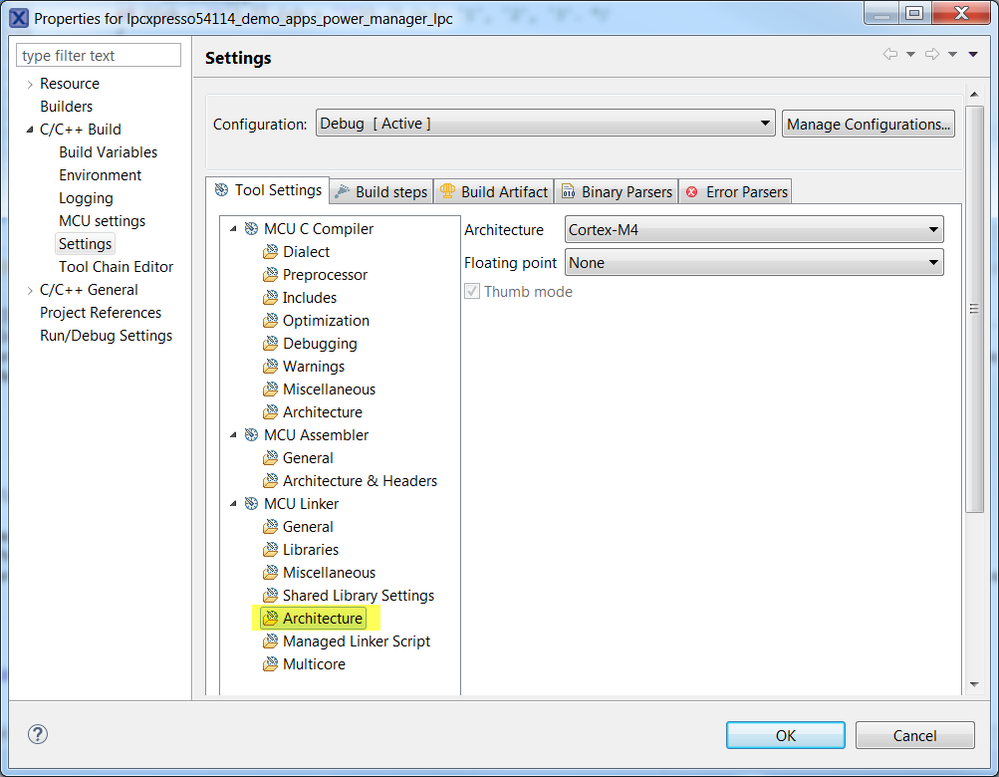Switch to the Error Parsers tab
Screen dimensions: 999x777
[x=736, y=192]
